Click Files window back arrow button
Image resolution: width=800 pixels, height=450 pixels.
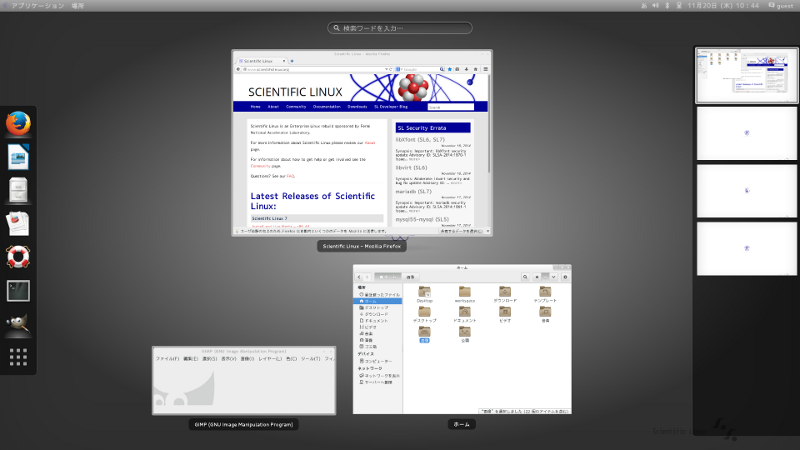359,277
